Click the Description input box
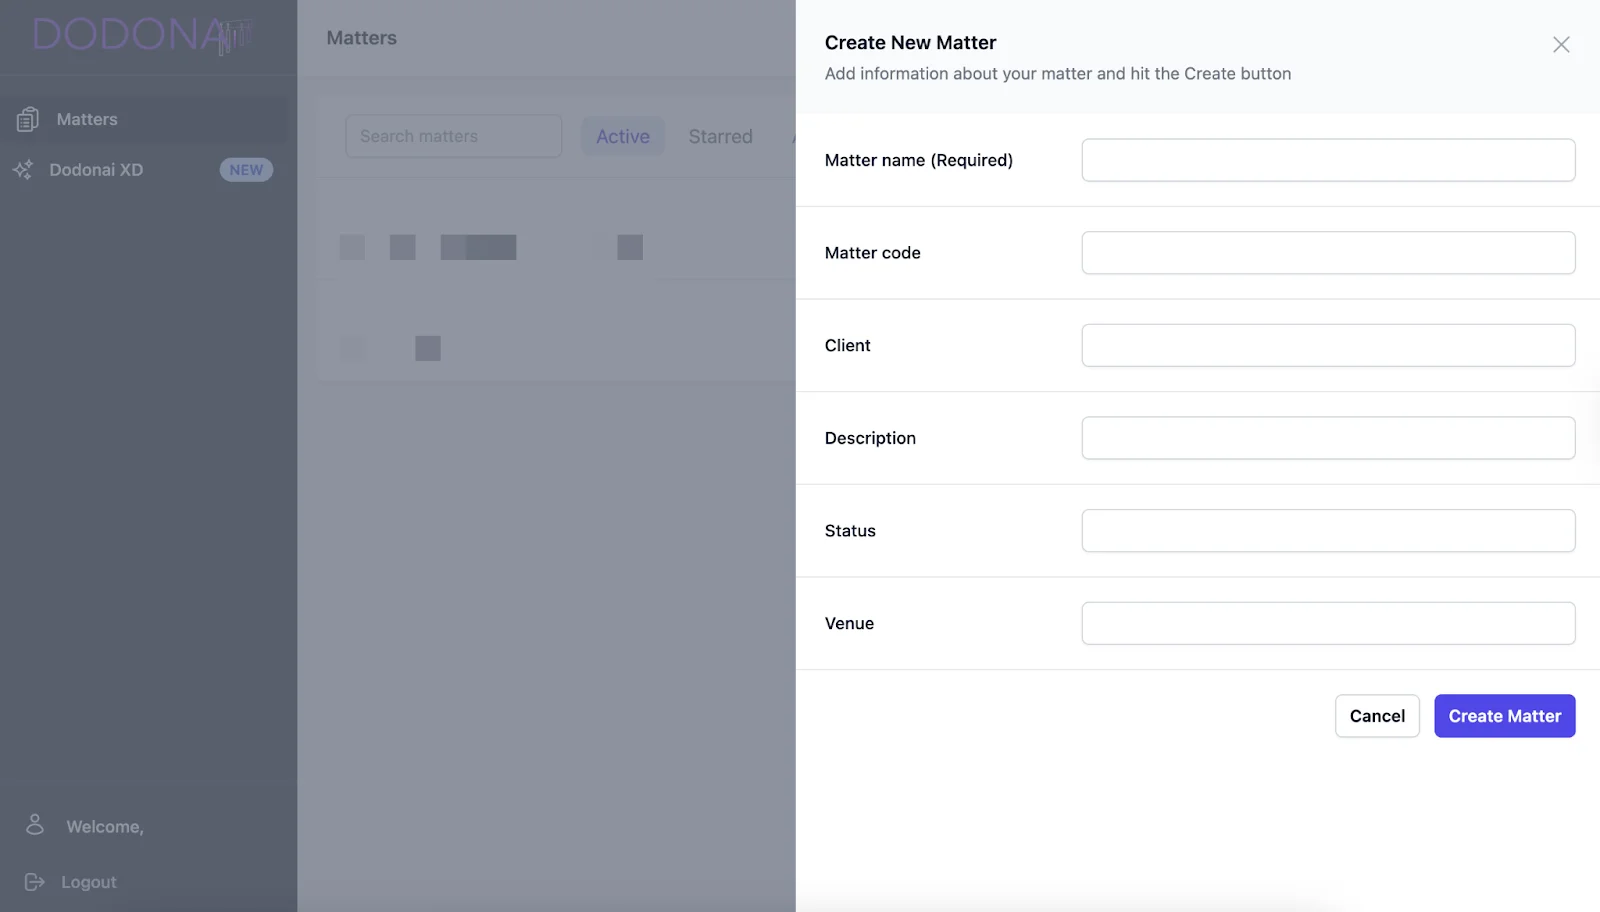Image resolution: width=1600 pixels, height=912 pixels. coord(1327,438)
